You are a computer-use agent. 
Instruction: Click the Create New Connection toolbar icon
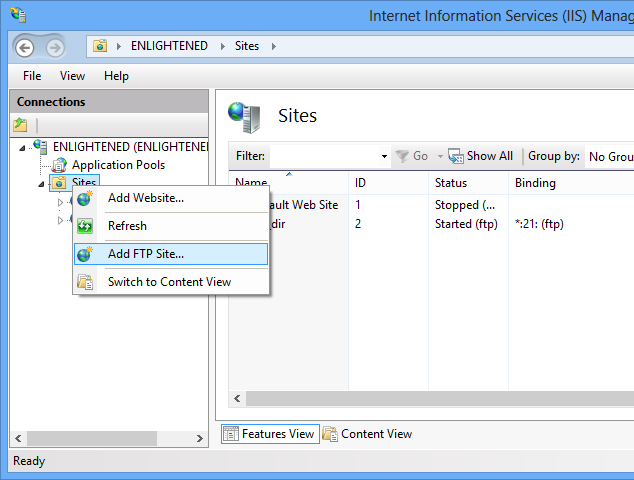pos(20,125)
